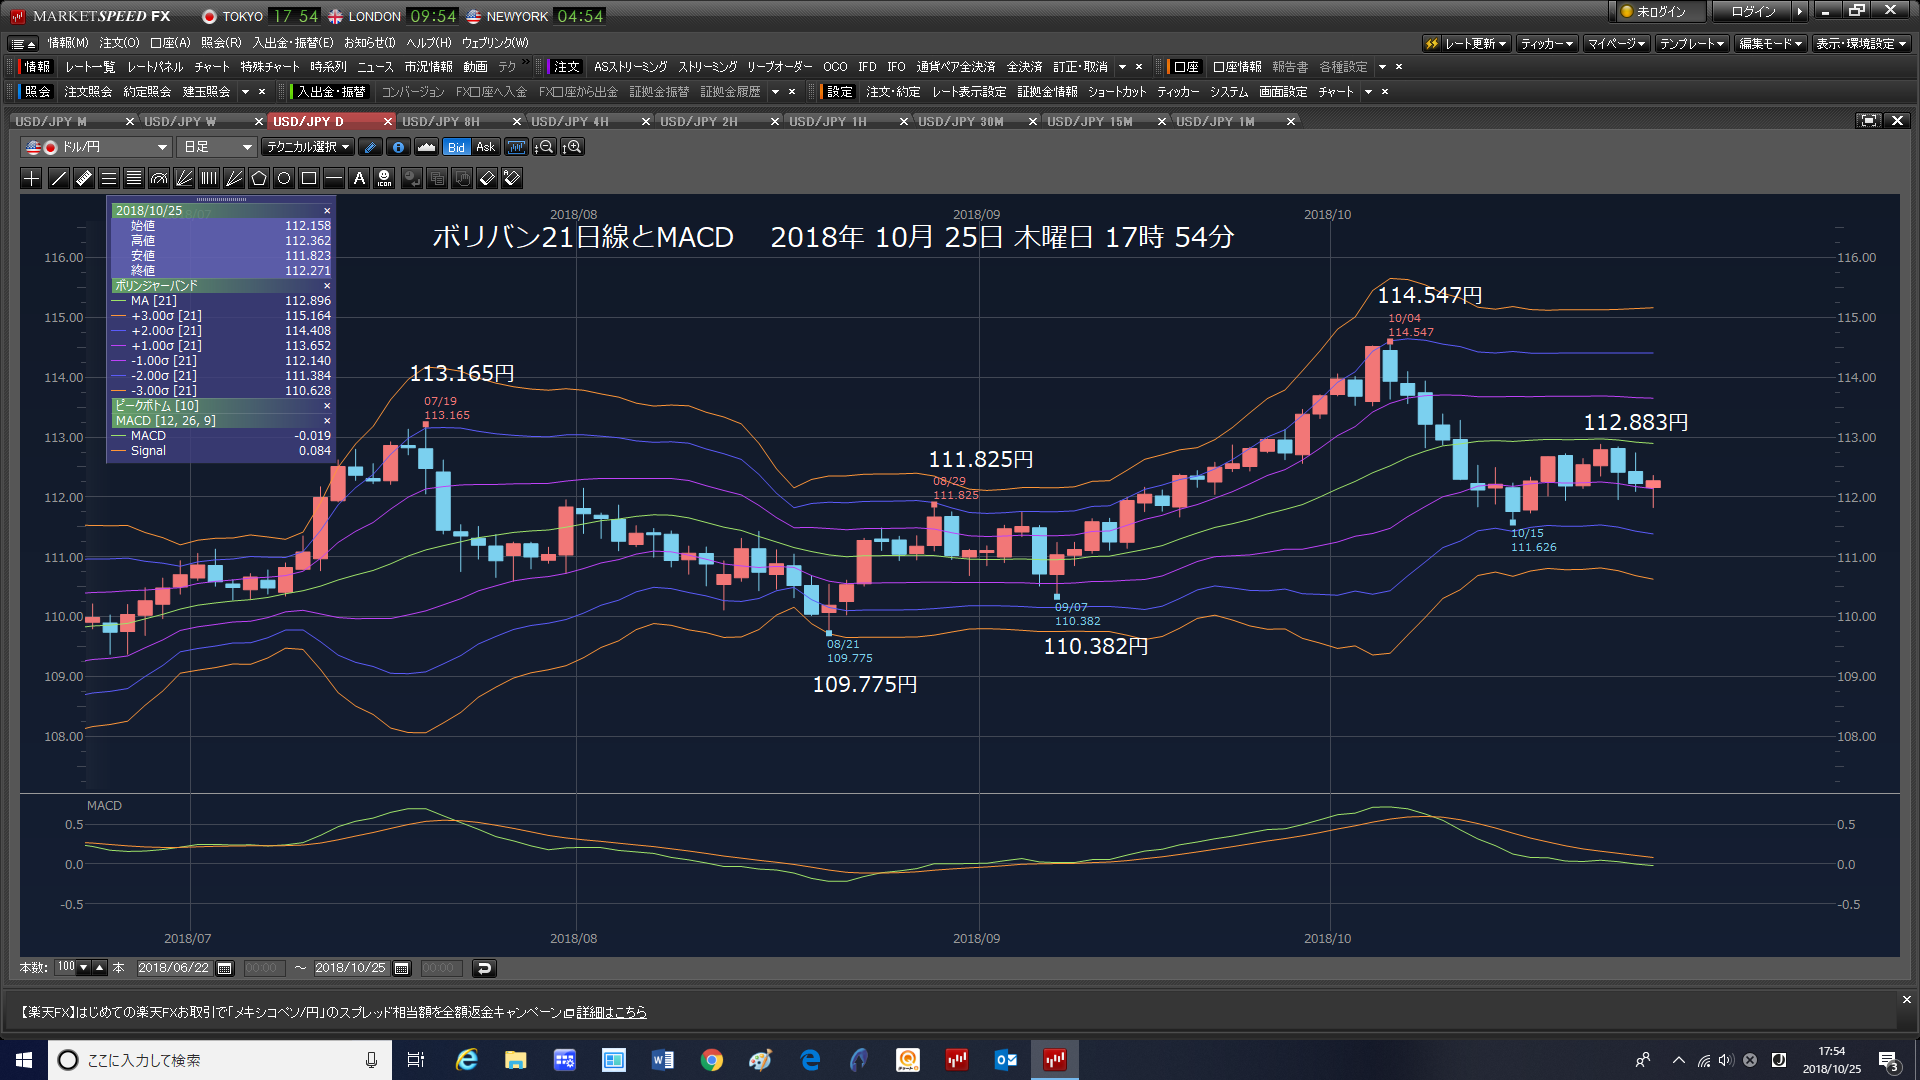Select the dense parallel lines tool
The height and width of the screenshot is (1080, 1920).
pyautogui.click(x=134, y=178)
